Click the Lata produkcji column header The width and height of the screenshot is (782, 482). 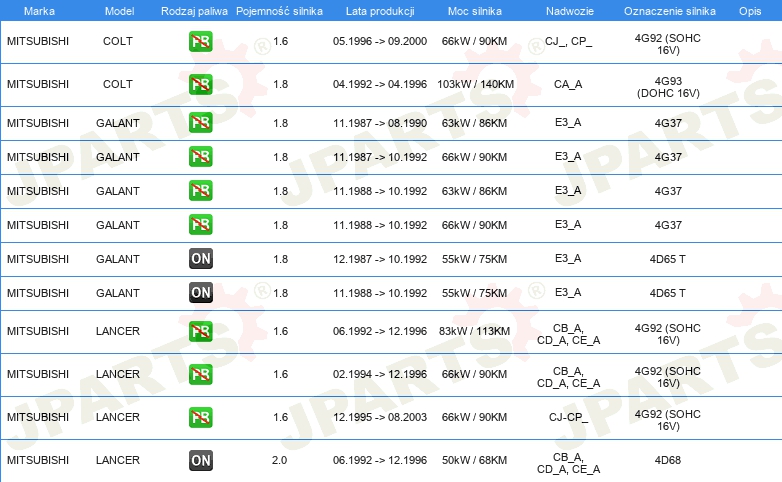coord(380,11)
